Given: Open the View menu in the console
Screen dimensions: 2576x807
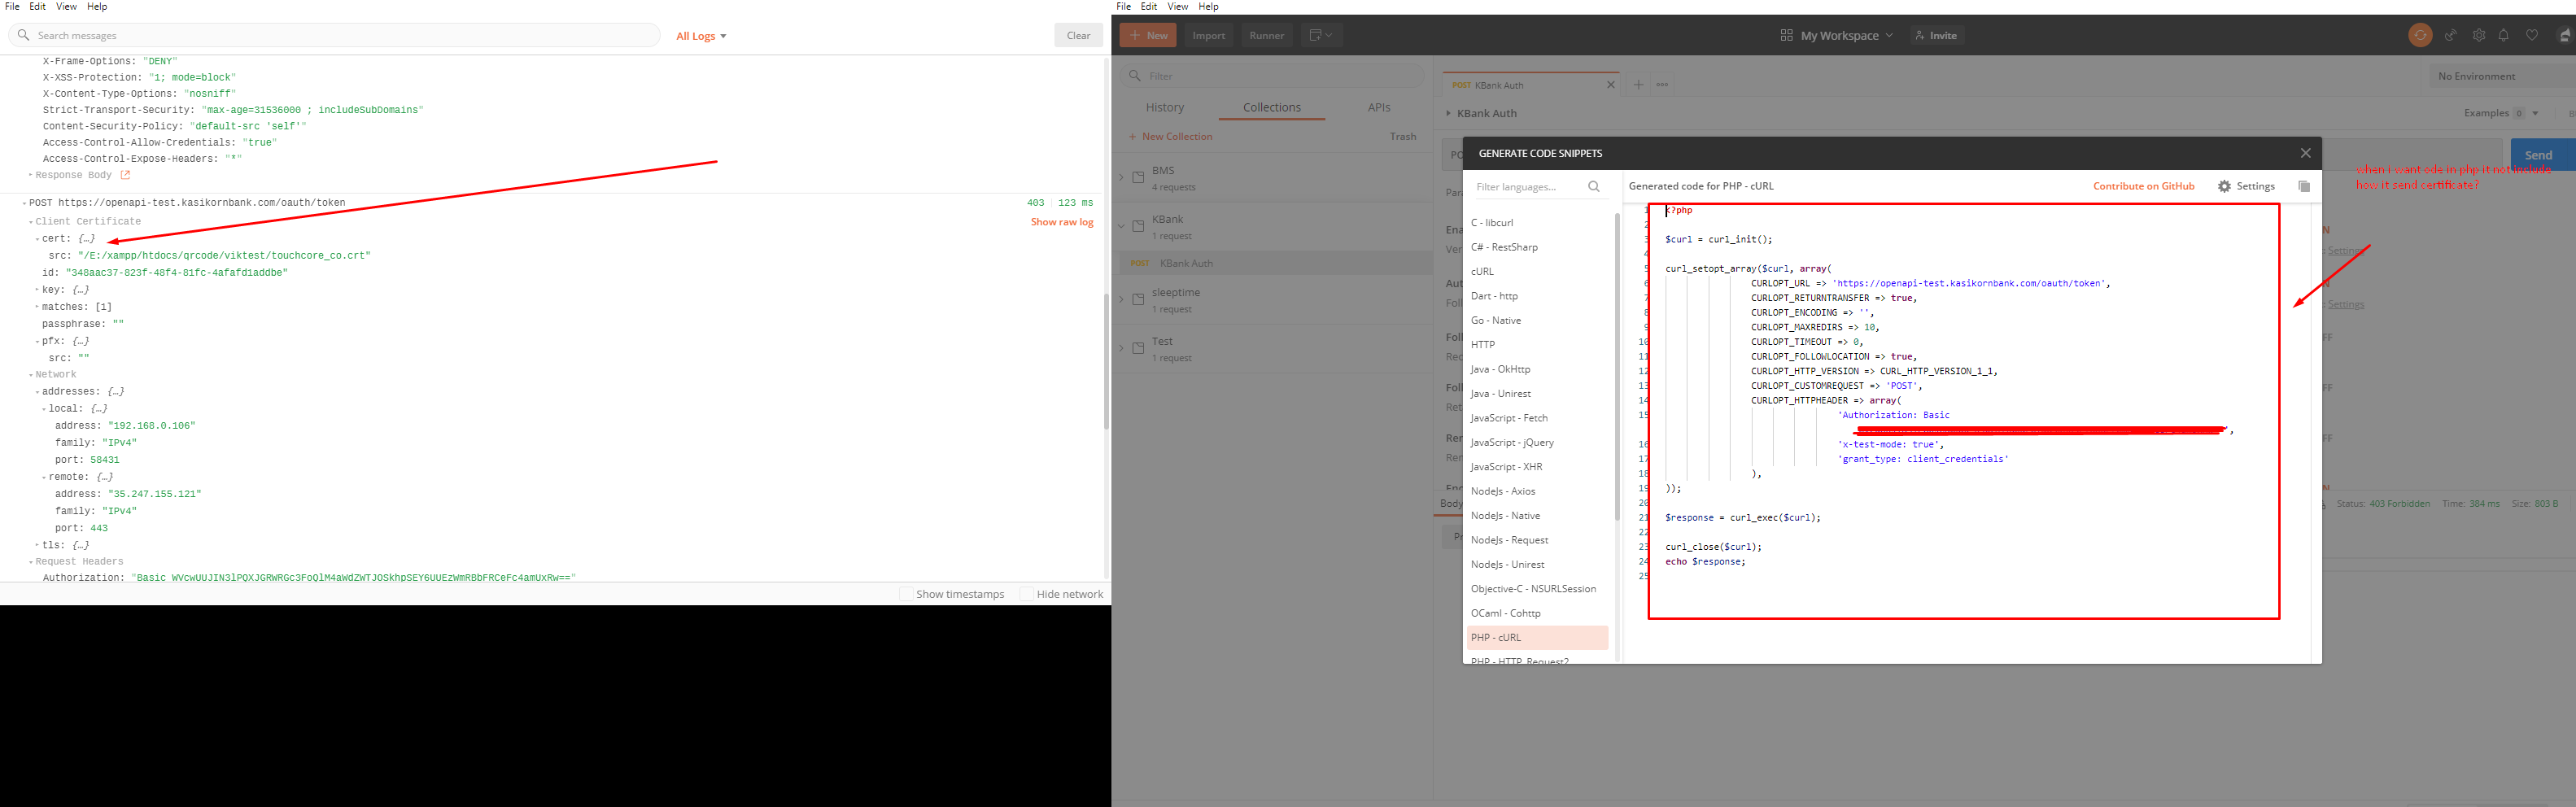Looking at the screenshot, I should point(66,6).
